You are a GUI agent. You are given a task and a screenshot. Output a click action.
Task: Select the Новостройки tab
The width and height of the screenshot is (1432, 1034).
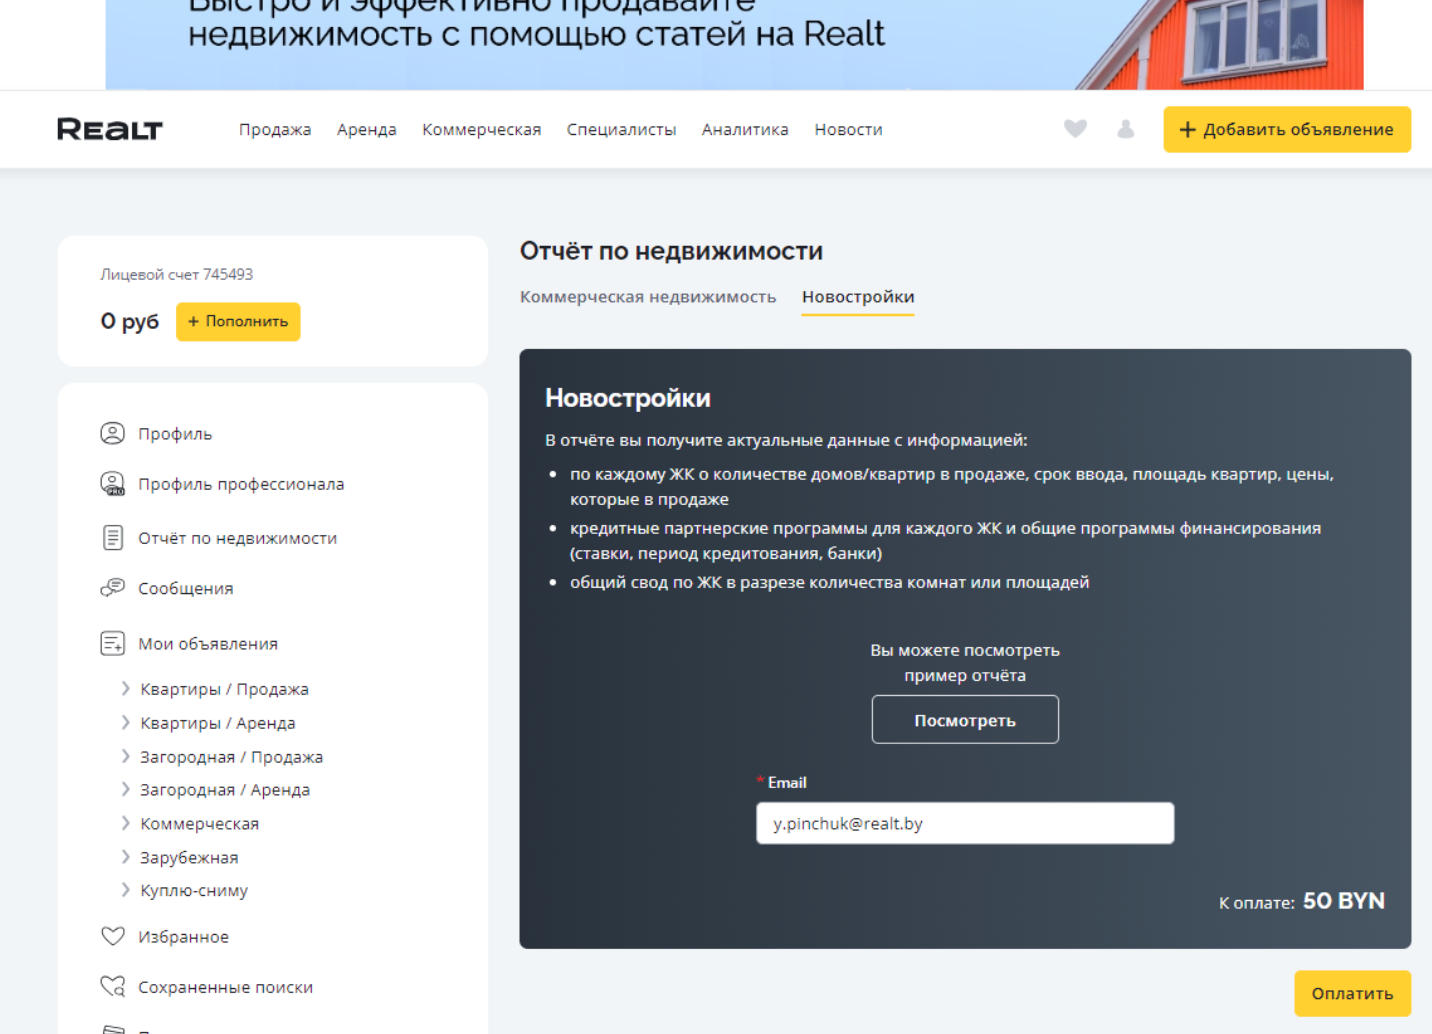click(858, 297)
